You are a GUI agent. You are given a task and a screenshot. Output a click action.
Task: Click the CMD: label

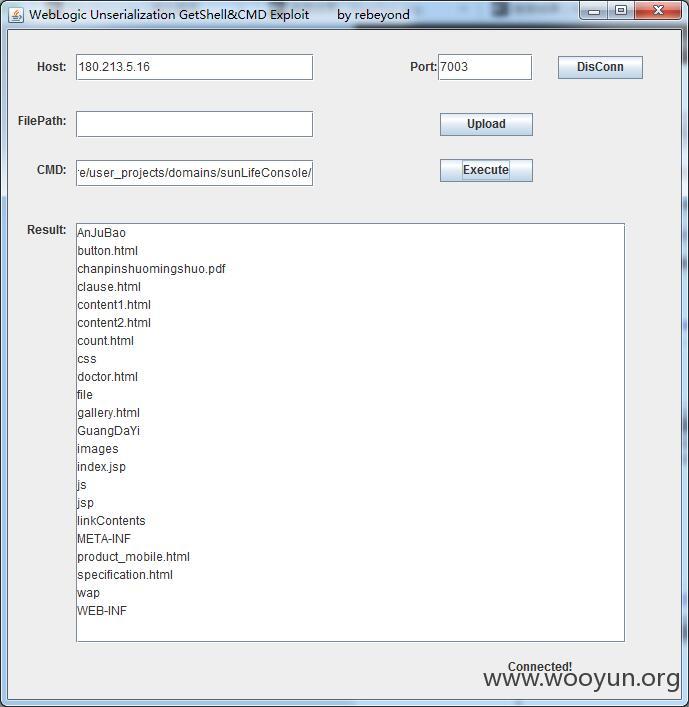point(51,170)
